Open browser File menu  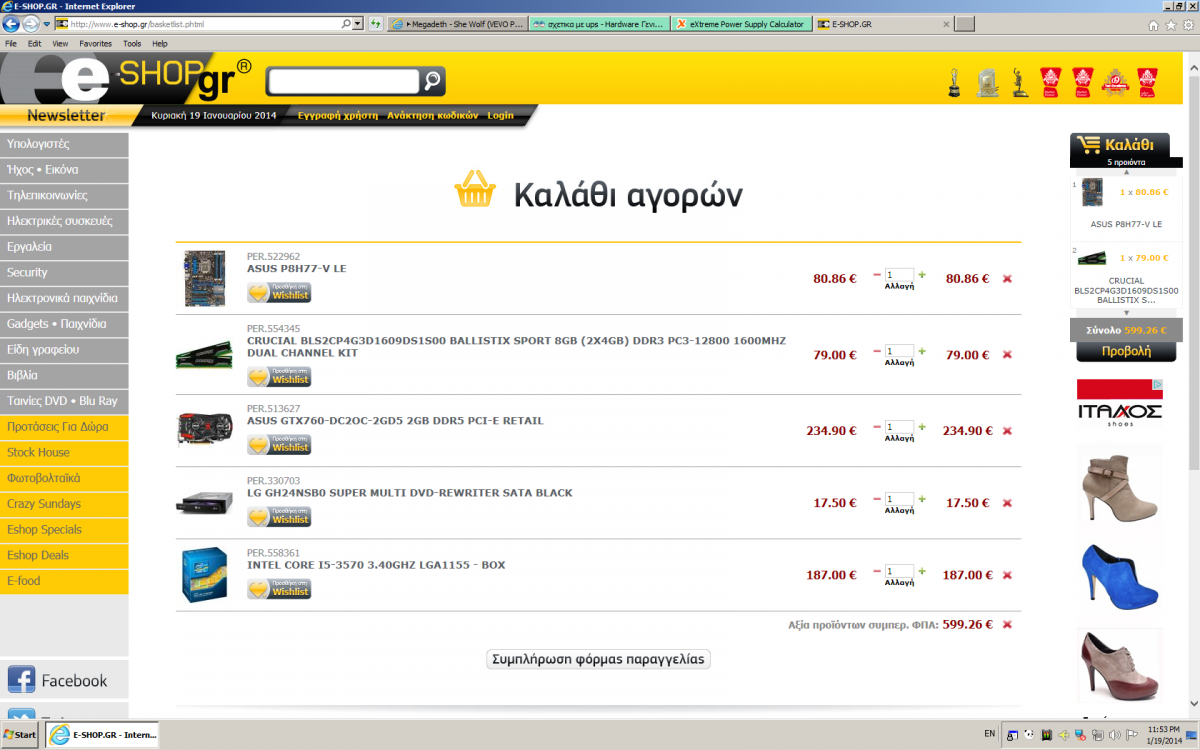[x=11, y=44]
